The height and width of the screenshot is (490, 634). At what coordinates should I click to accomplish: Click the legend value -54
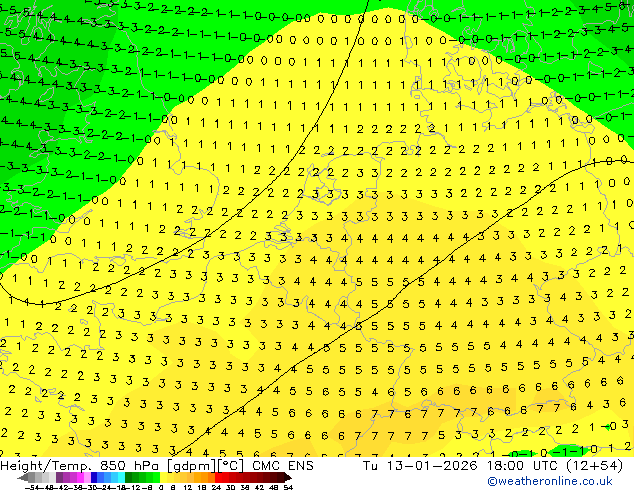[33, 487]
